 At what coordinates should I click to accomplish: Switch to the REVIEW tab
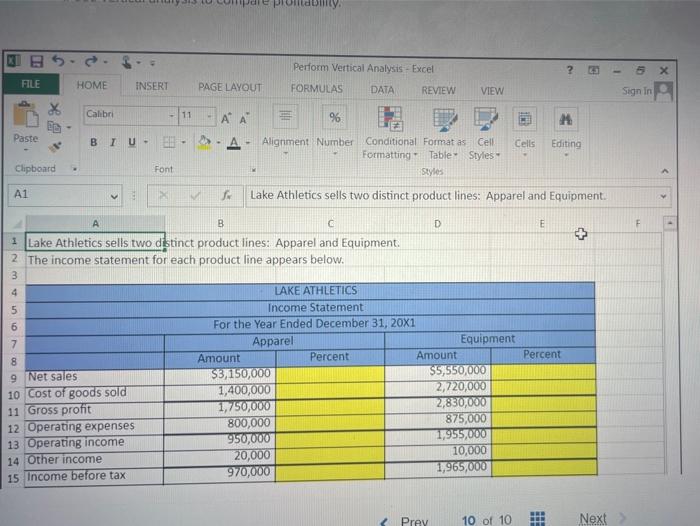(x=438, y=91)
